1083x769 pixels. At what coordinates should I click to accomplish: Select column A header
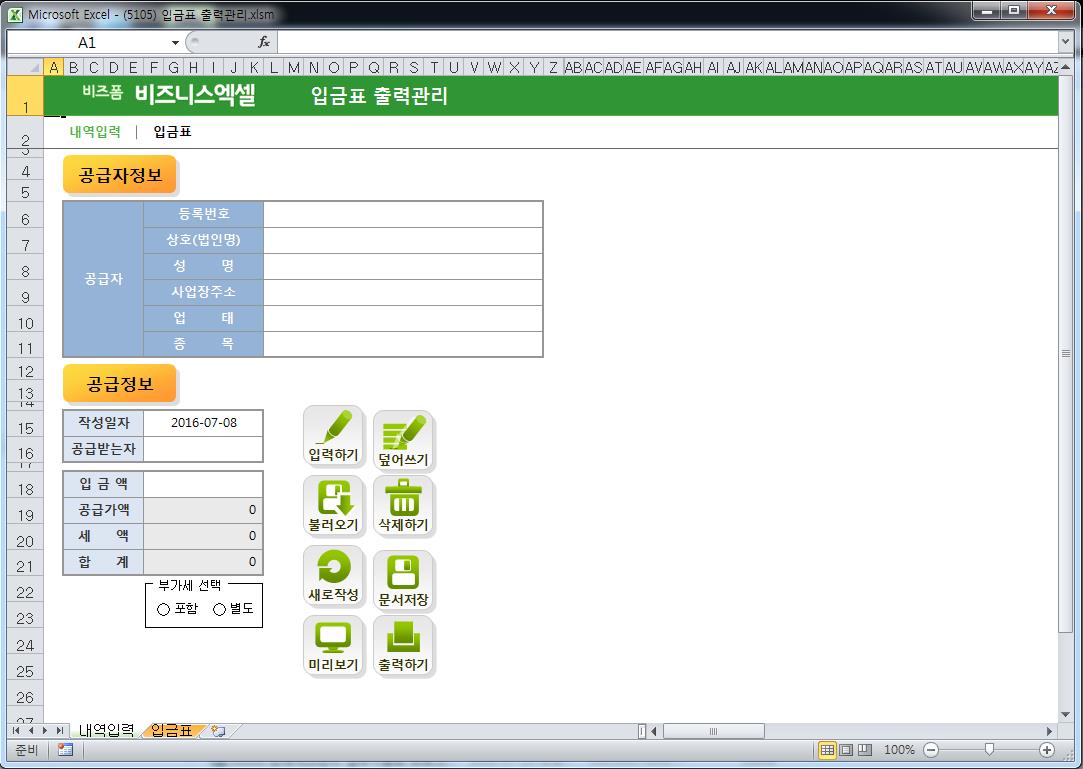53,67
